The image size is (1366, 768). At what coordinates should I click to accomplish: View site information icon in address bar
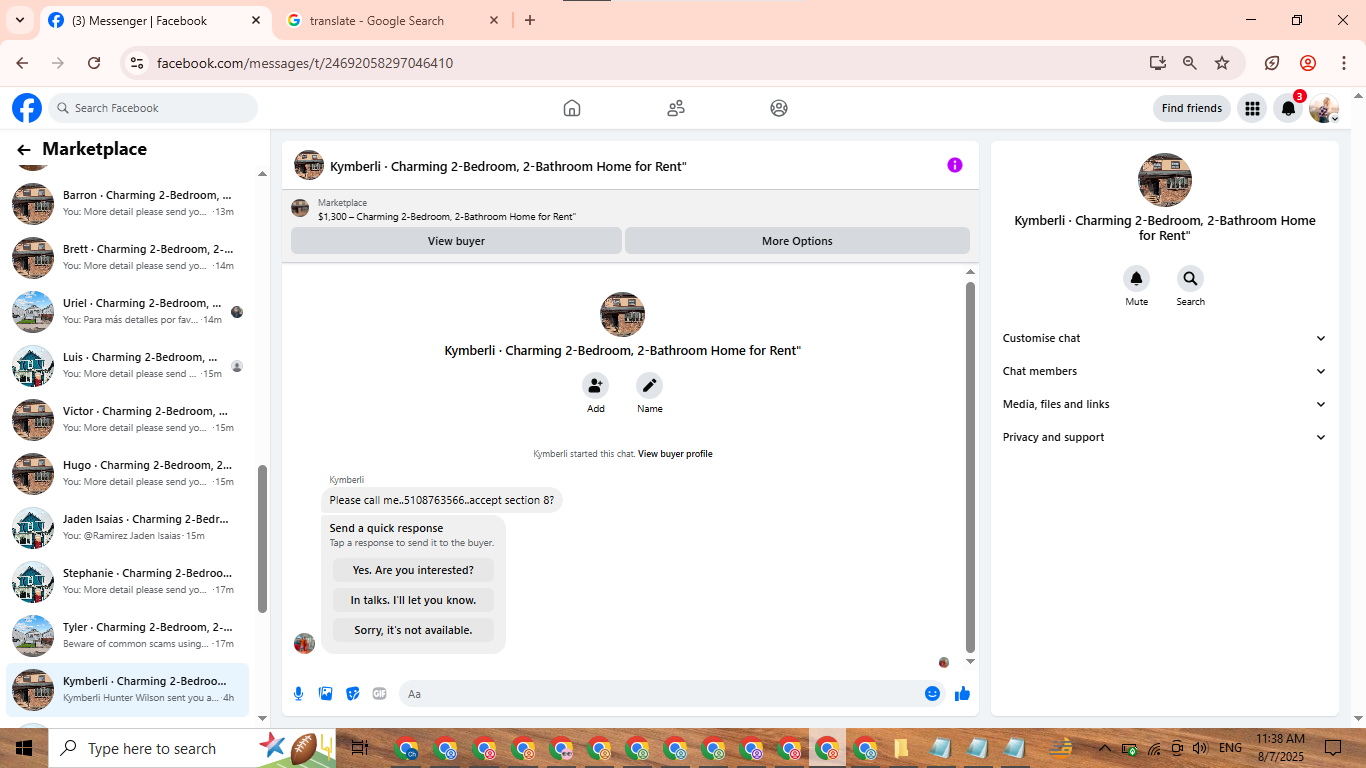(x=138, y=63)
